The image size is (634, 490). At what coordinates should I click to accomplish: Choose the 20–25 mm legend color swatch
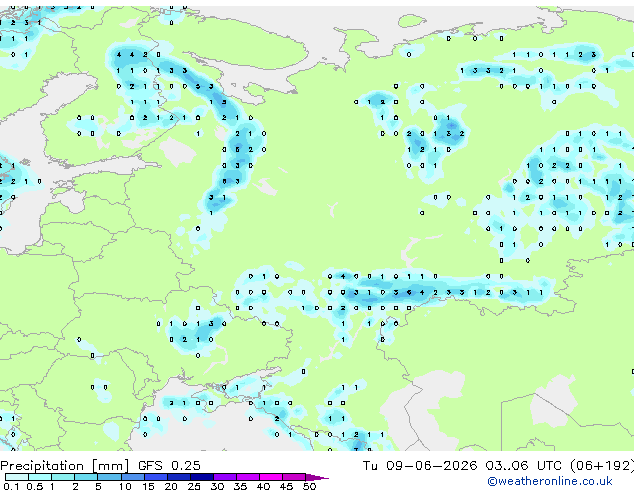tap(178, 477)
